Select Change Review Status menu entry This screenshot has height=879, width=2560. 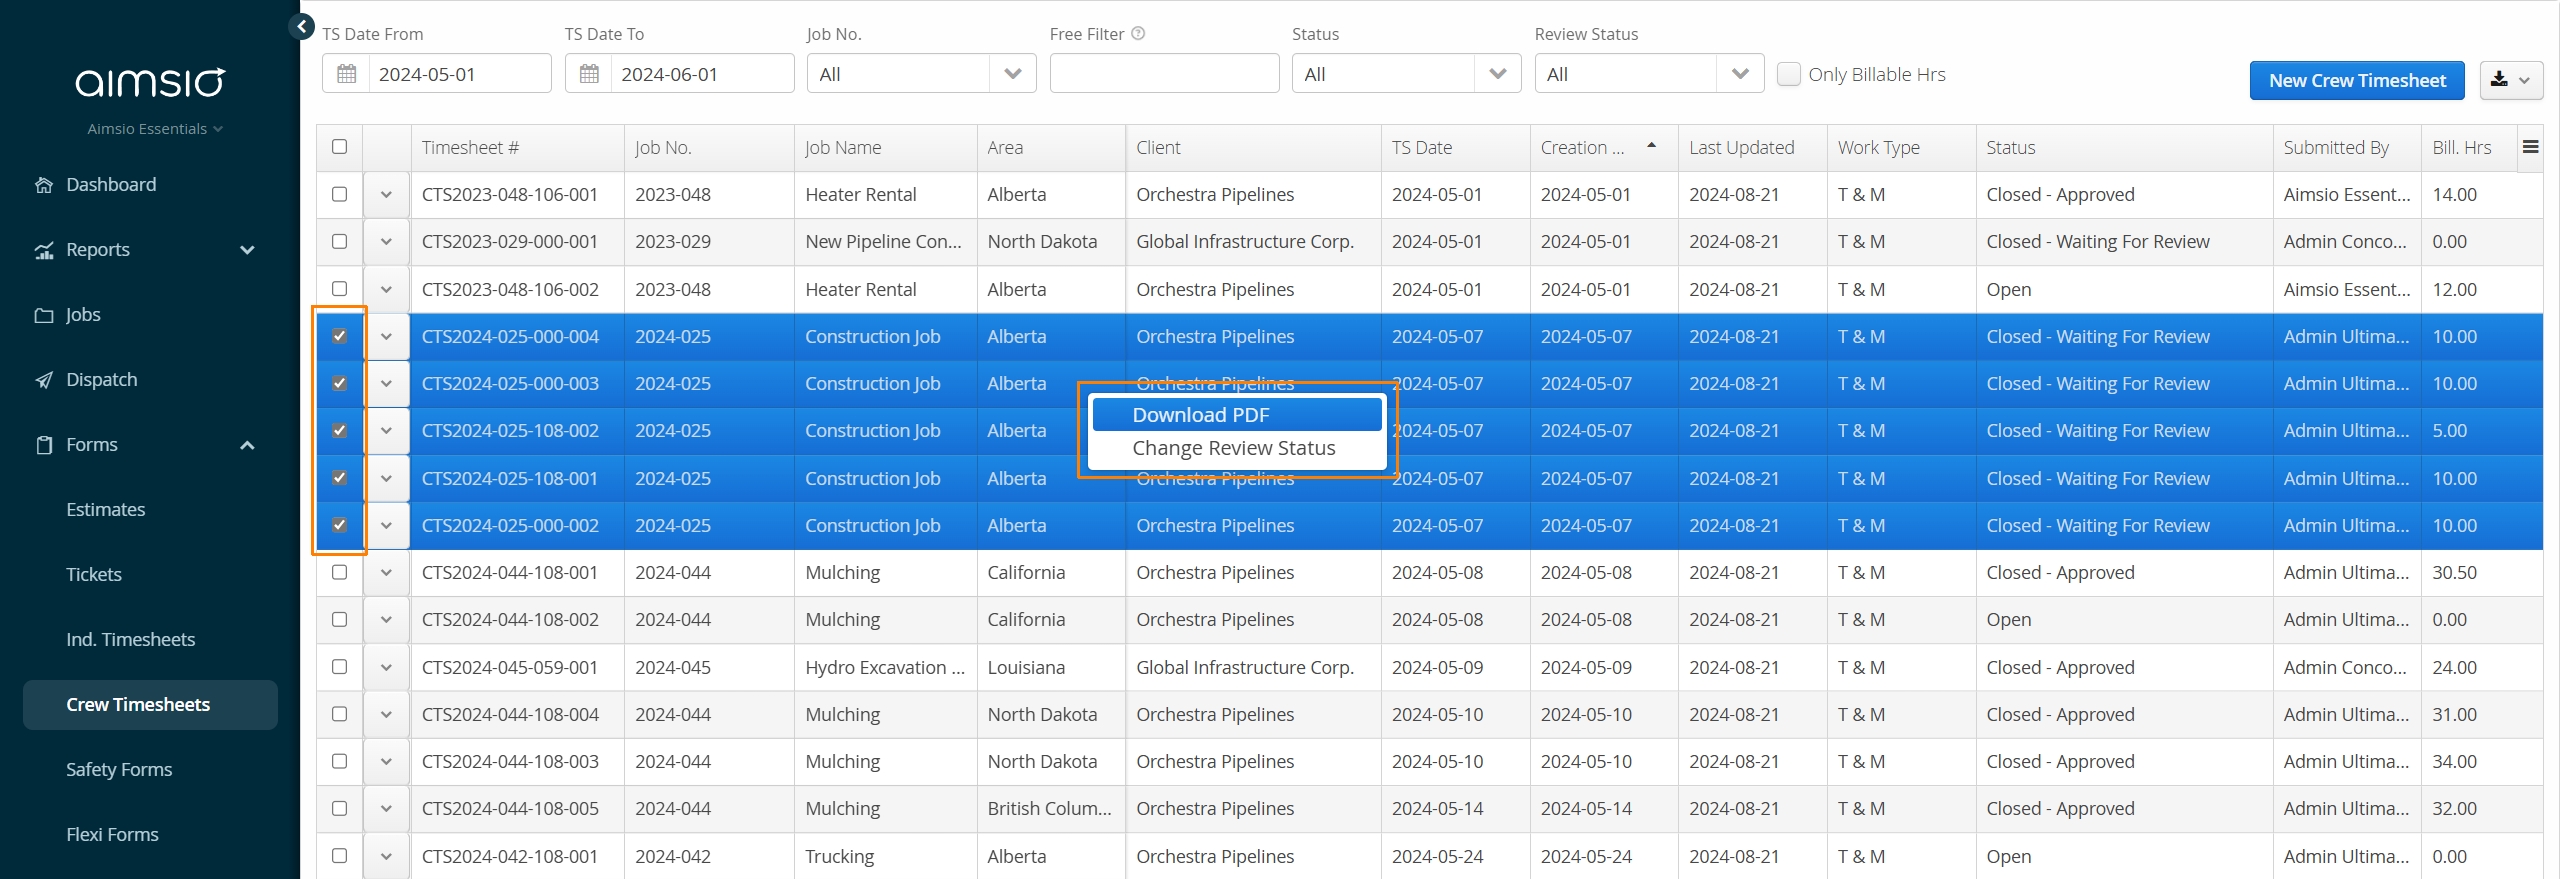click(1236, 448)
